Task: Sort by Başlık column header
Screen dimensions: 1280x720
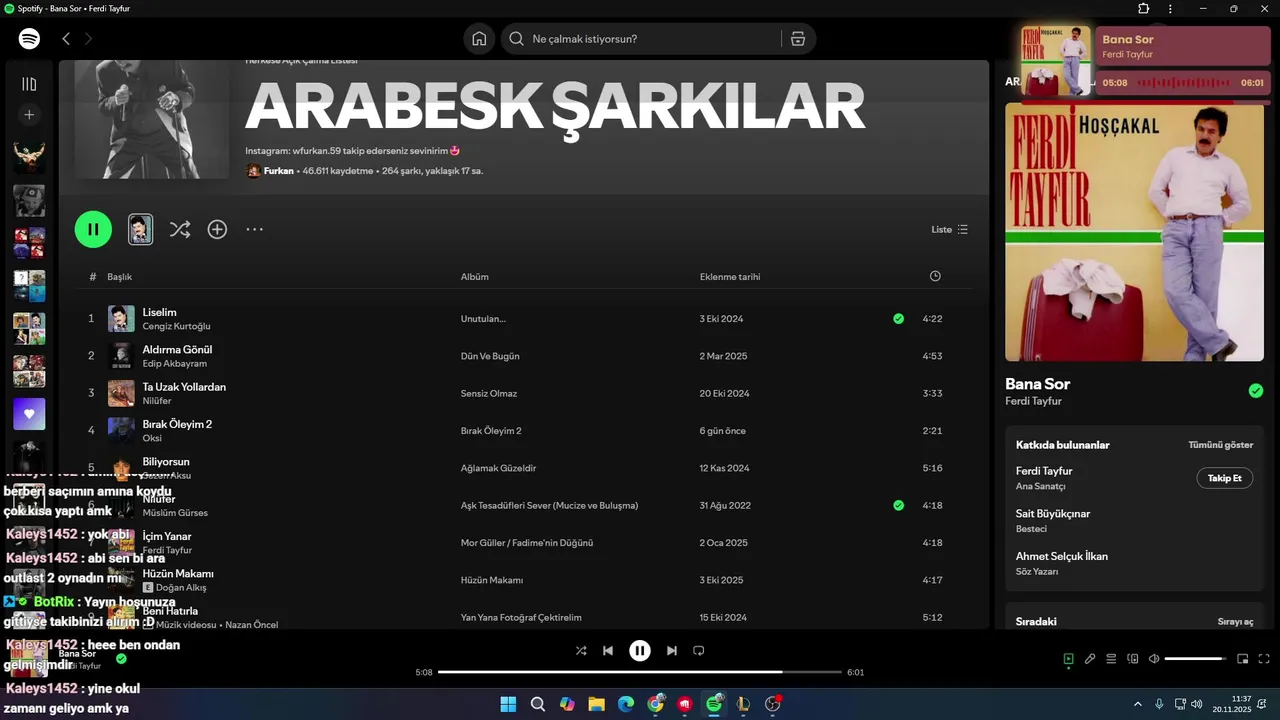Action: [x=120, y=277]
